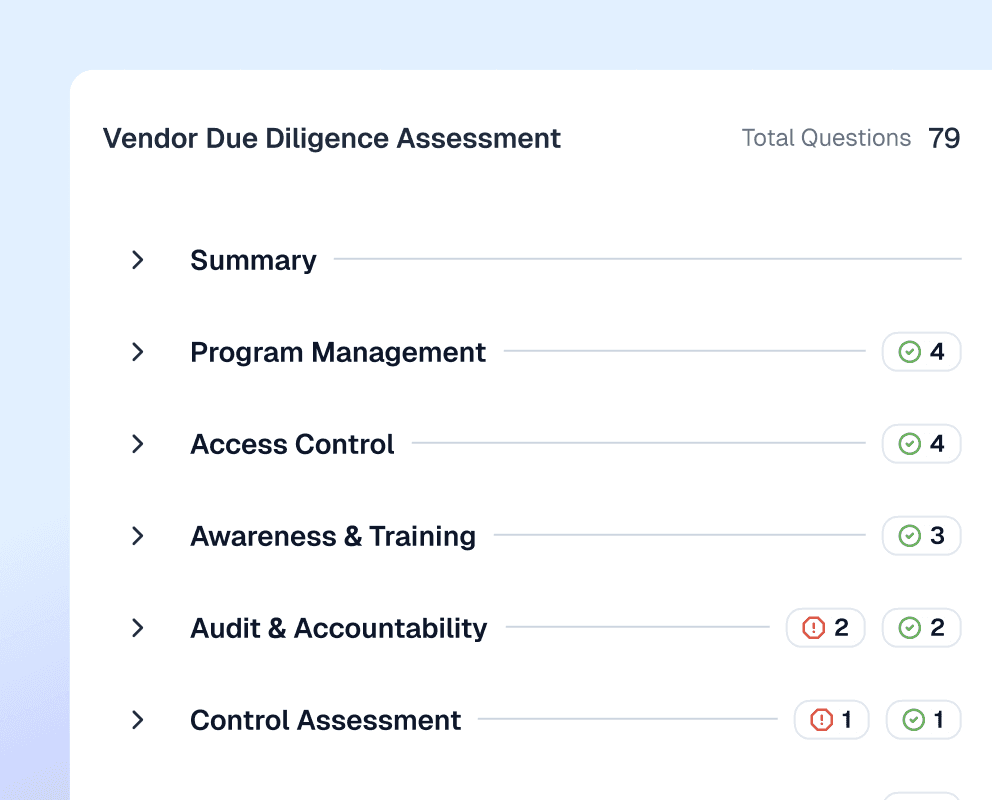Select the Access Control section title

point(292,444)
